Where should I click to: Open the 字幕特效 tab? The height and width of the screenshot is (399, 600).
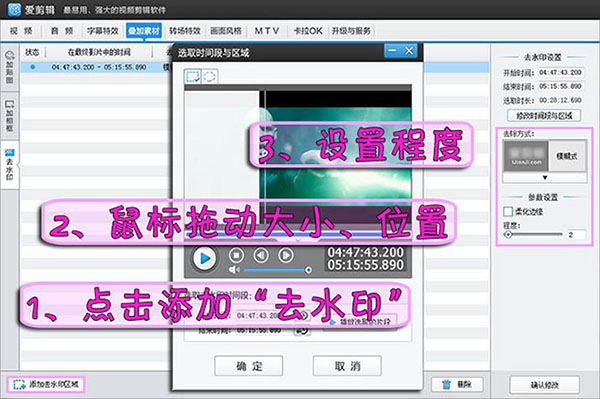(103, 31)
